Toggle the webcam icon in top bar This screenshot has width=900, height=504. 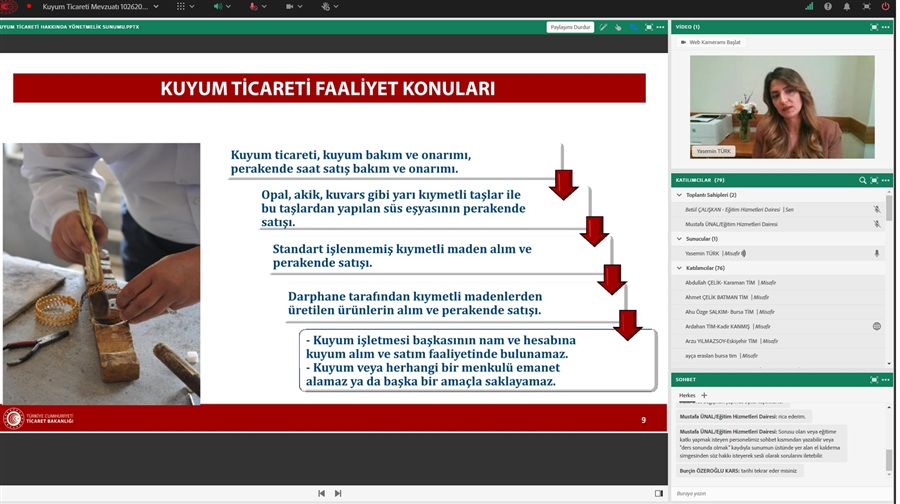[x=289, y=6]
